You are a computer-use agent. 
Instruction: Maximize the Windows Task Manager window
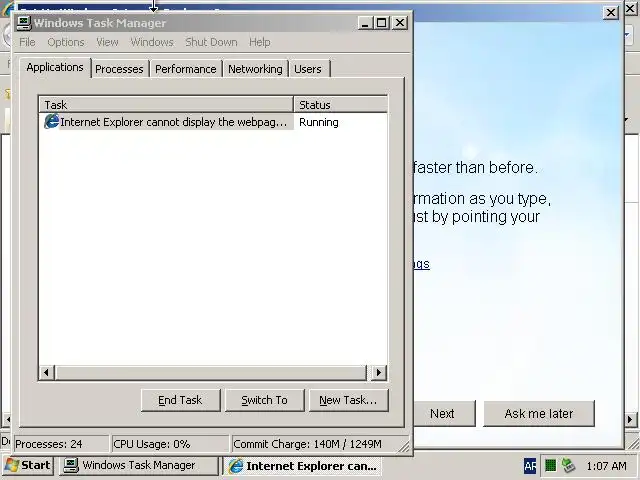[382, 23]
